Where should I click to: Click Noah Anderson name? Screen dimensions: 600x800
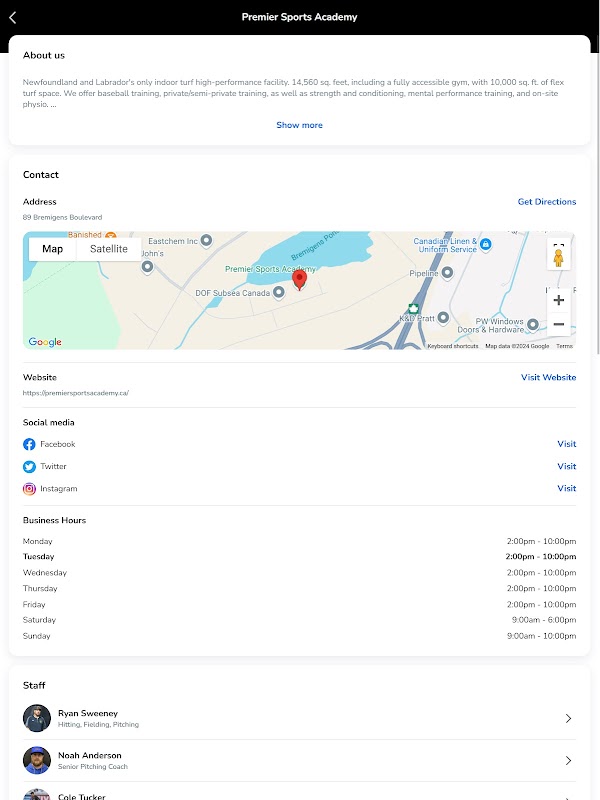coord(90,755)
